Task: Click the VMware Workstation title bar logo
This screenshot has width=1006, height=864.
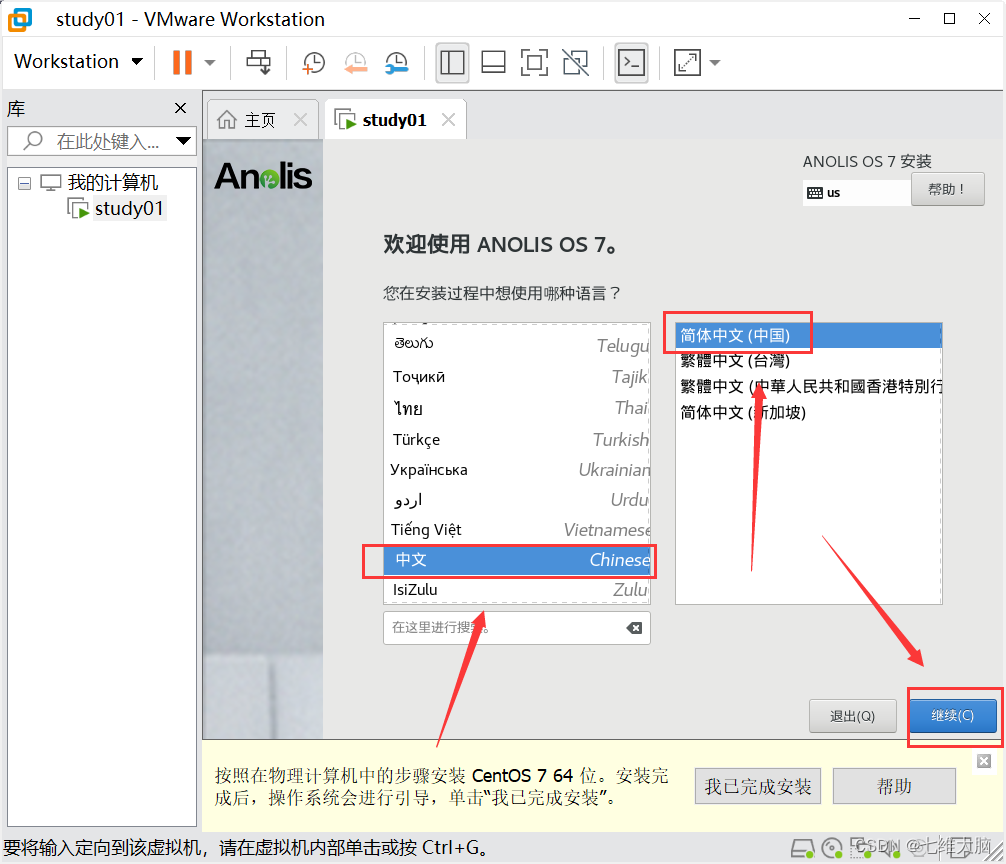Action: coord(20,19)
